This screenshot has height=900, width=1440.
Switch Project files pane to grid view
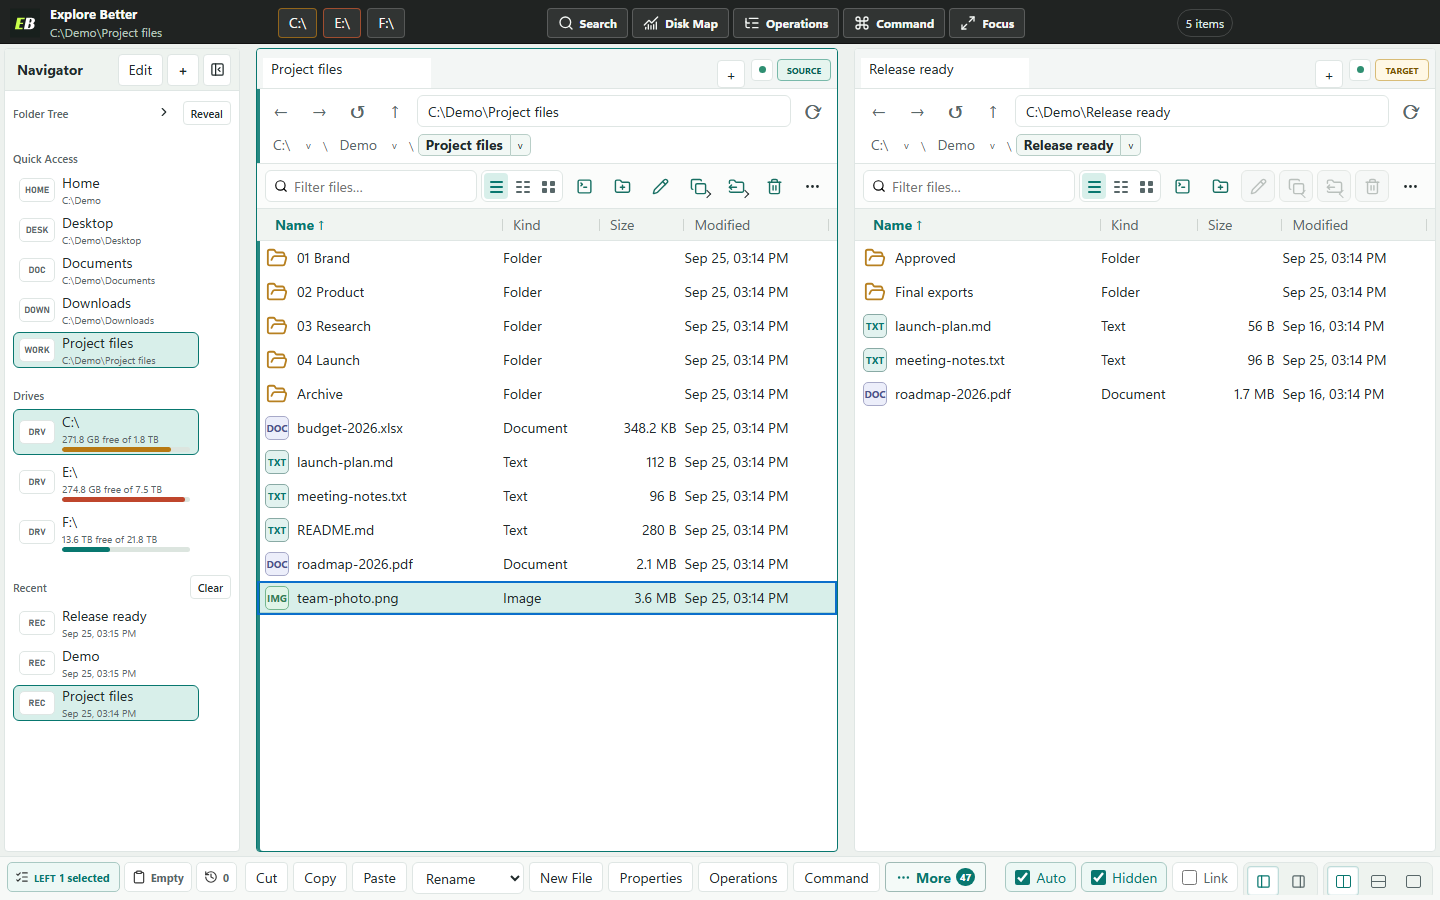click(x=548, y=187)
